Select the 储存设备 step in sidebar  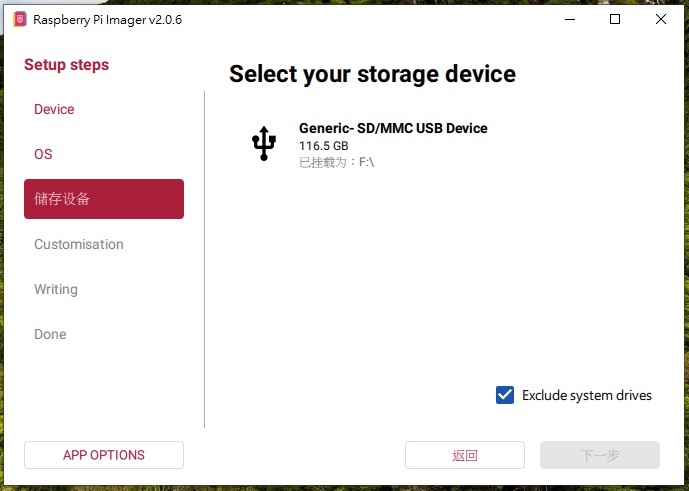coord(104,199)
